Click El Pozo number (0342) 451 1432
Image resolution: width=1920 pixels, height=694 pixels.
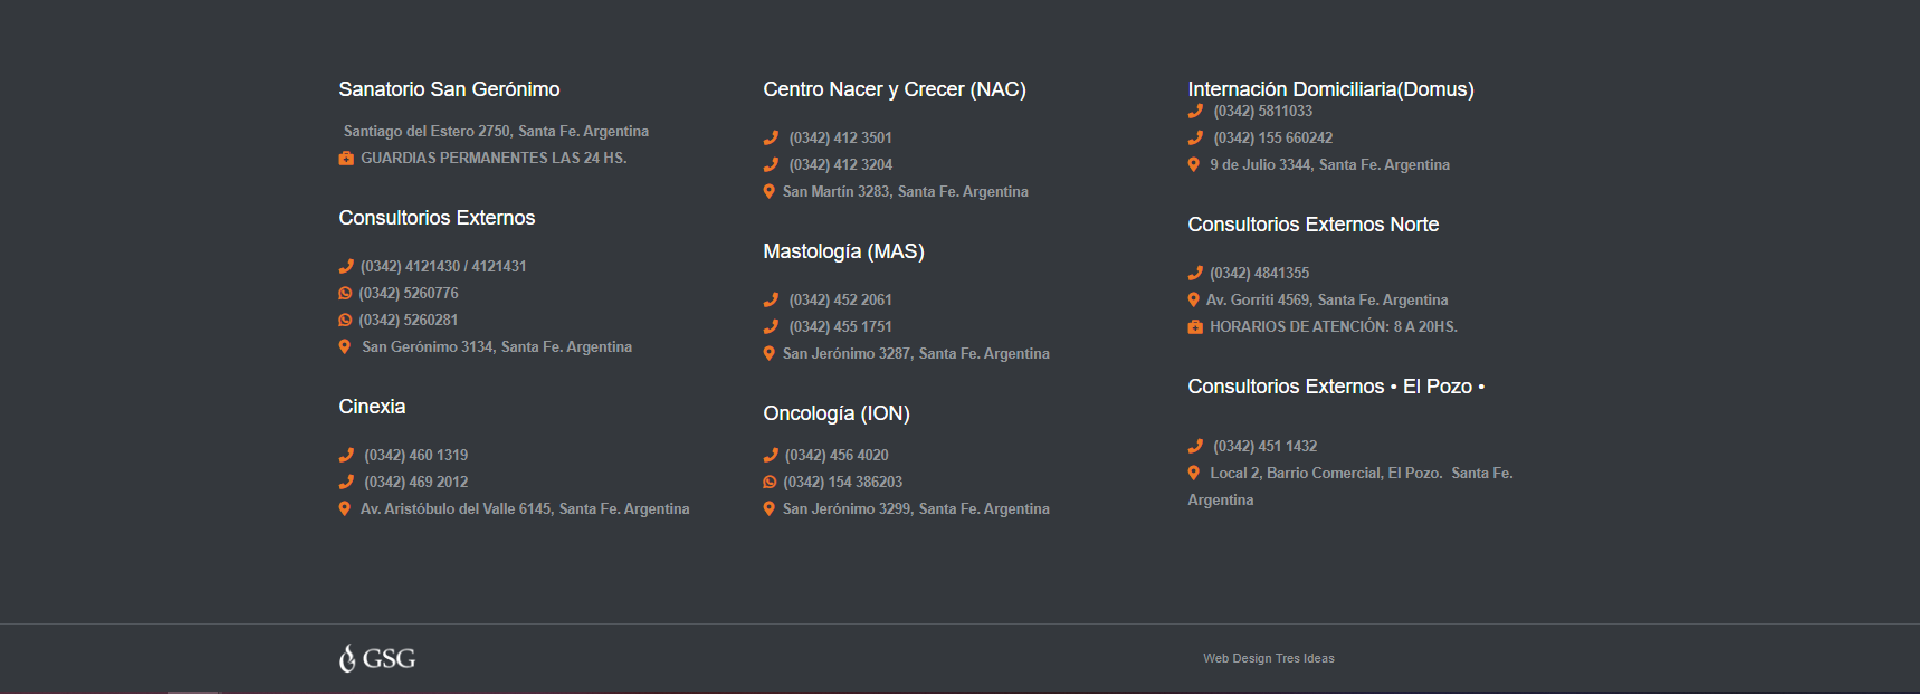1266,446
